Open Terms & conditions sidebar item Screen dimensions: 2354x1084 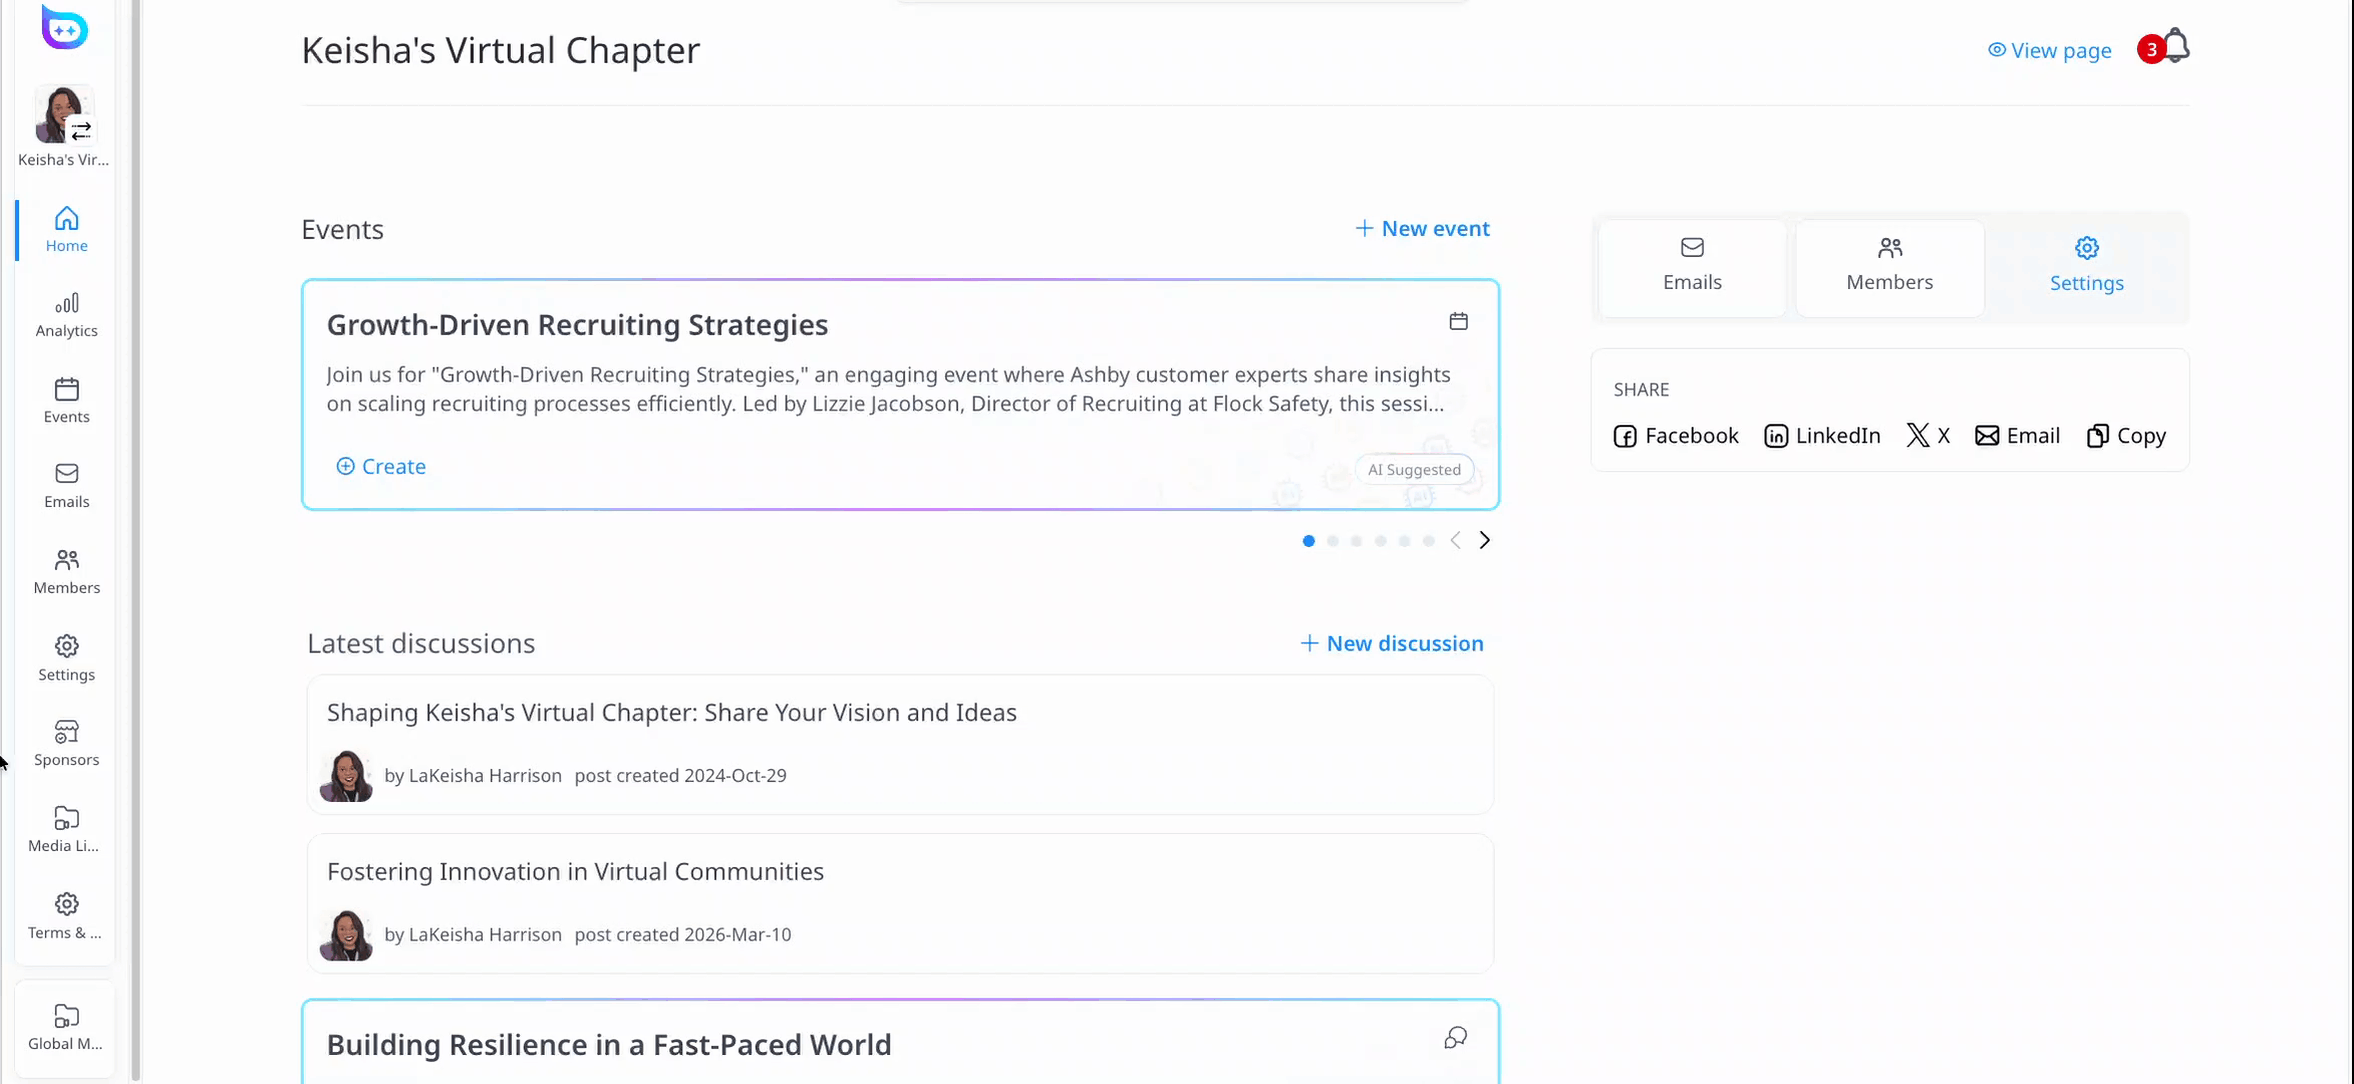pyautogui.click(x=66, y=917)
